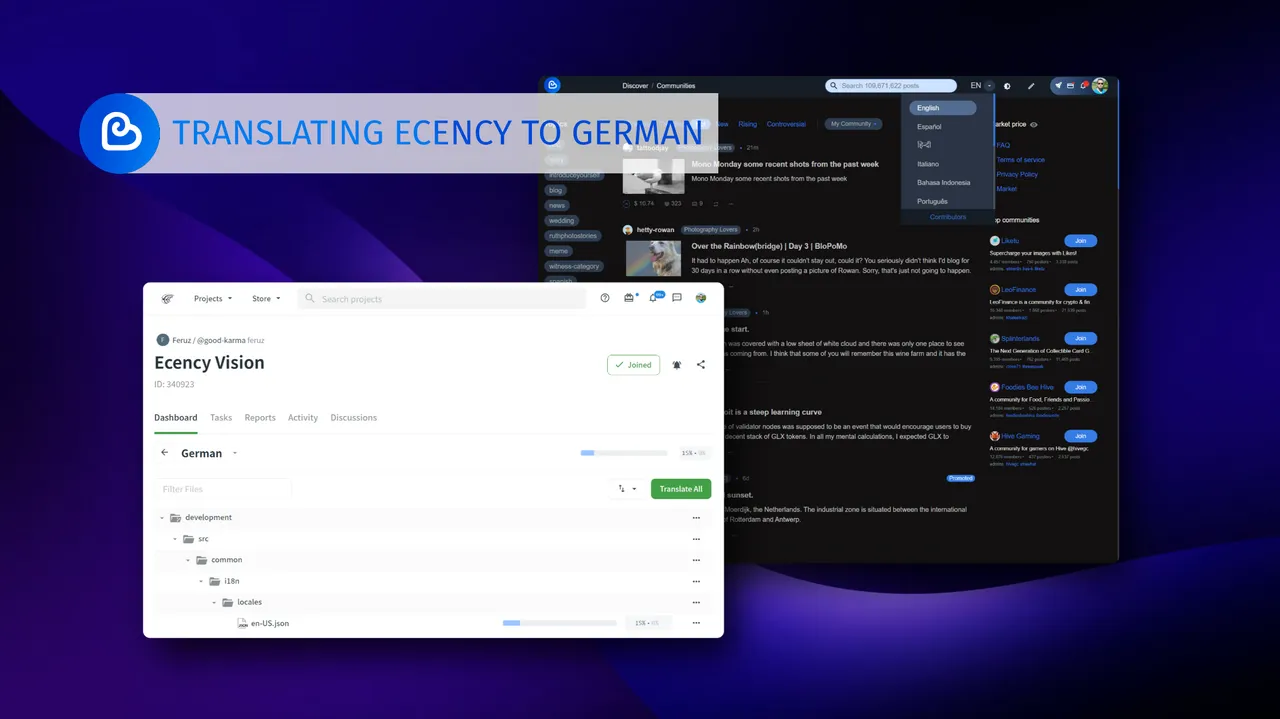Image resolution: width=1280 pixels, height=719 pixels.
Task: Select Español in the language menu
Action: coord(929,127)
